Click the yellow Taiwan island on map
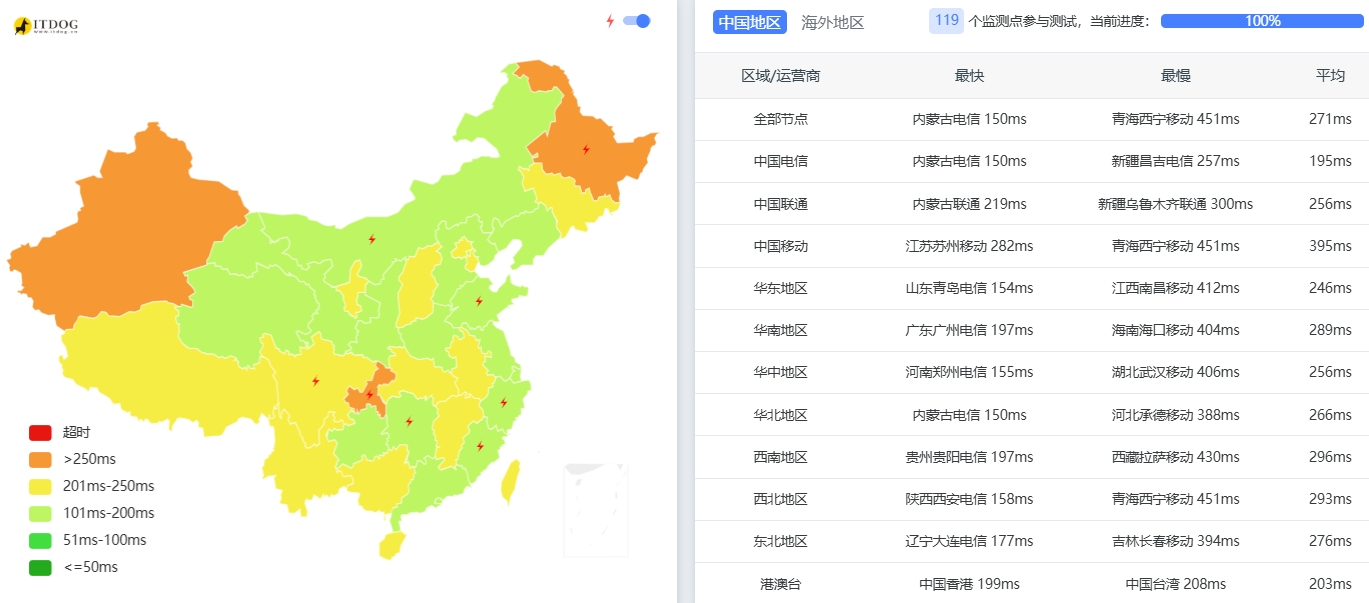The height and width of the screenshot is (603, 1369). pos(509,482)
